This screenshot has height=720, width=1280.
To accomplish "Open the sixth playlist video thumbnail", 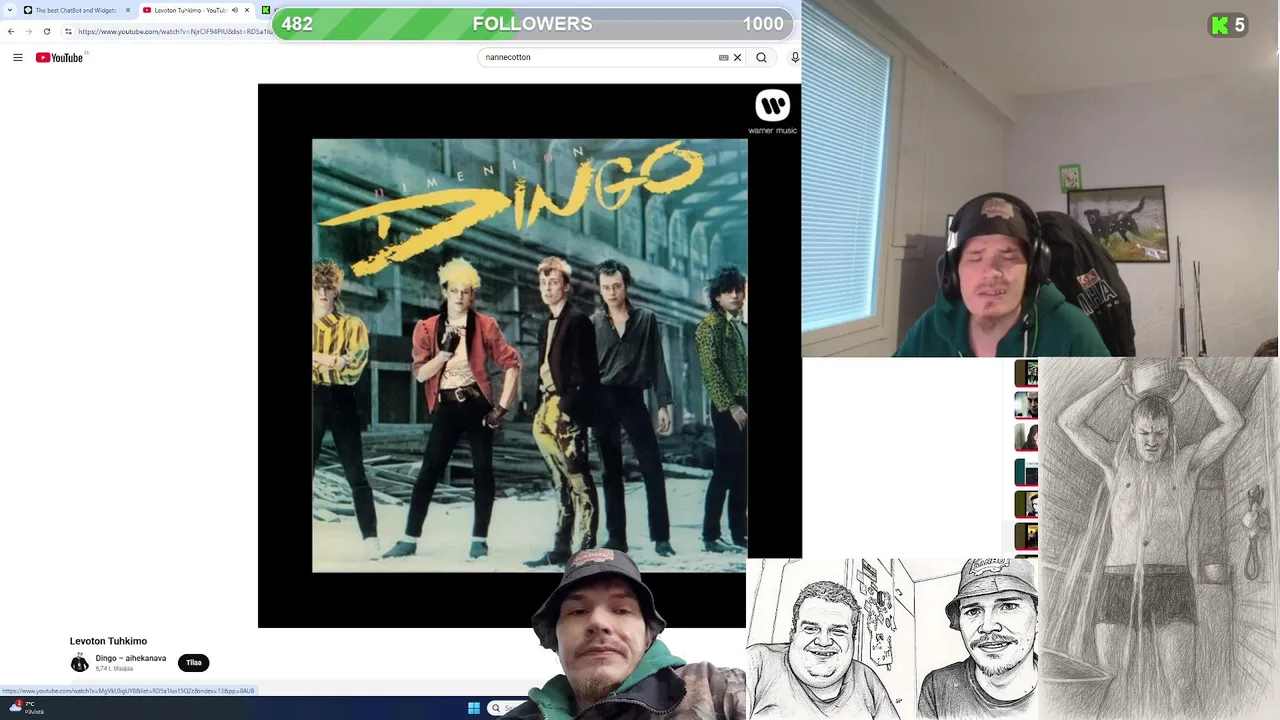I will (x=1026, y=537).
